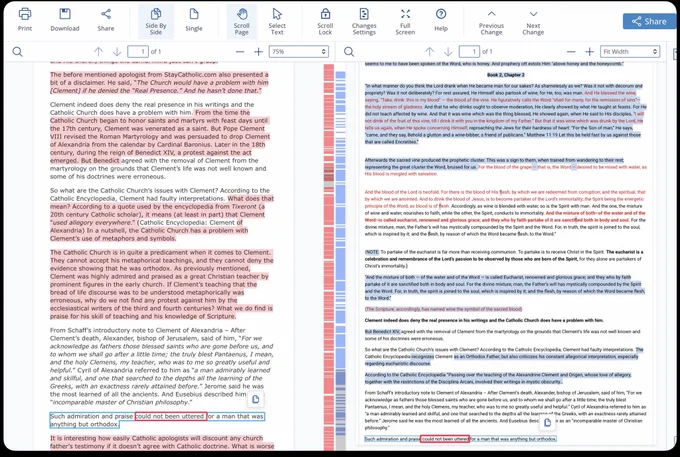Go to next page in right pane

[x=448, y=52]
